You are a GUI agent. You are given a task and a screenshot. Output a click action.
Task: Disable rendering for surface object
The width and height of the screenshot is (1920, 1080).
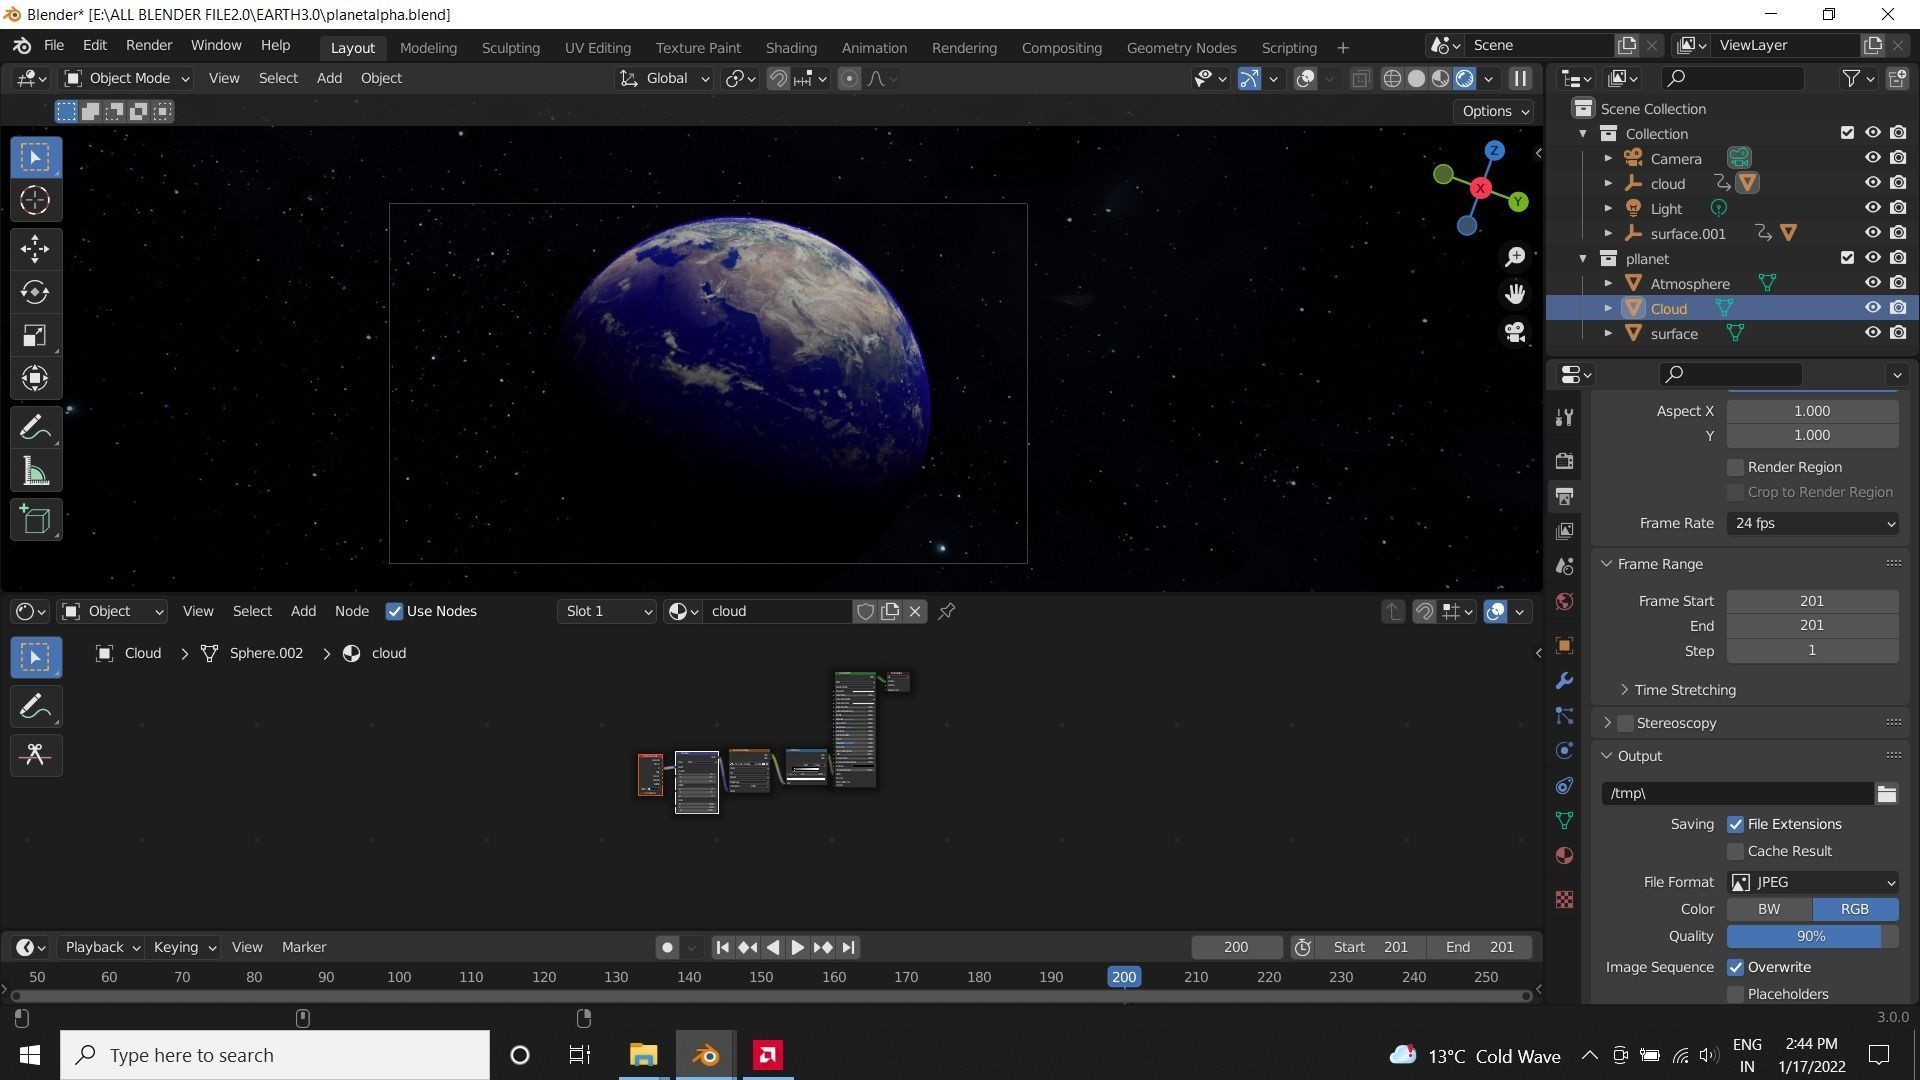1898,333
